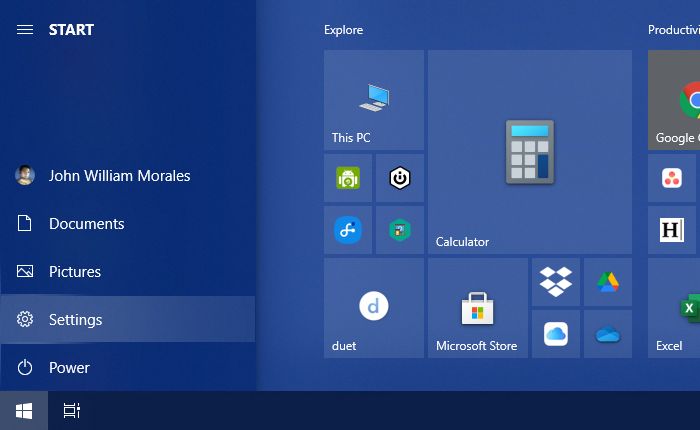
Task: Open the Power options
Action: click(128, 367)
